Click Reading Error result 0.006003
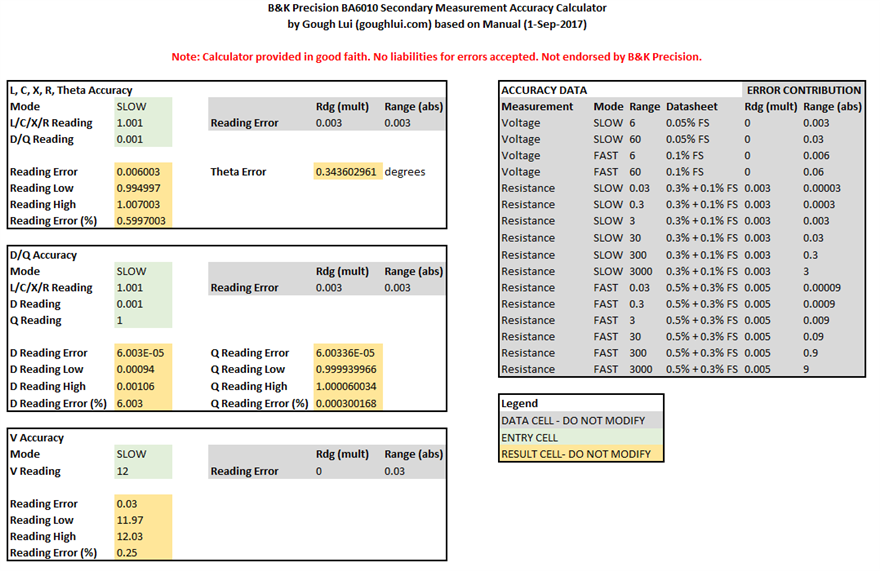The width and height of the screenshot is (880, 571). (x=143, y=171)
